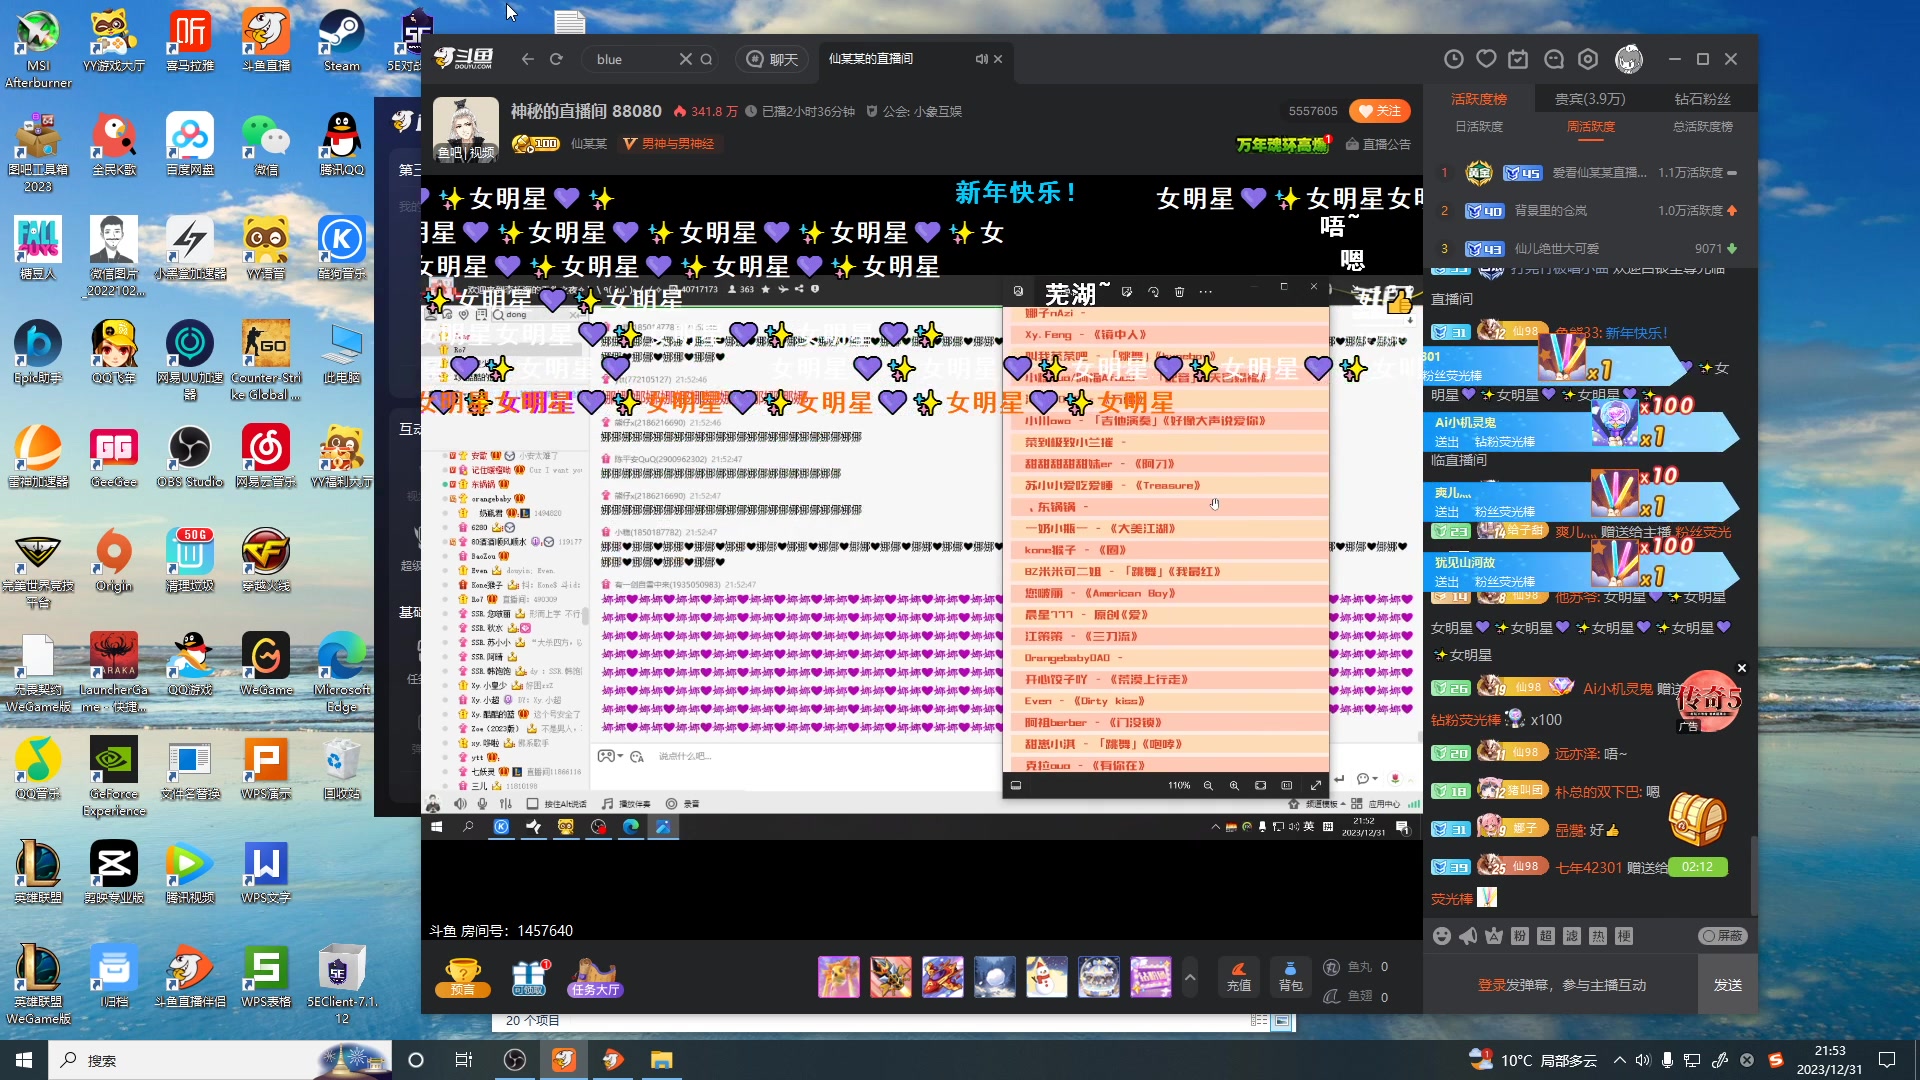Mute the 仙某某的直播间 tab speaker
Screen dimensions: 1920x1080
[x=981, y=59]
